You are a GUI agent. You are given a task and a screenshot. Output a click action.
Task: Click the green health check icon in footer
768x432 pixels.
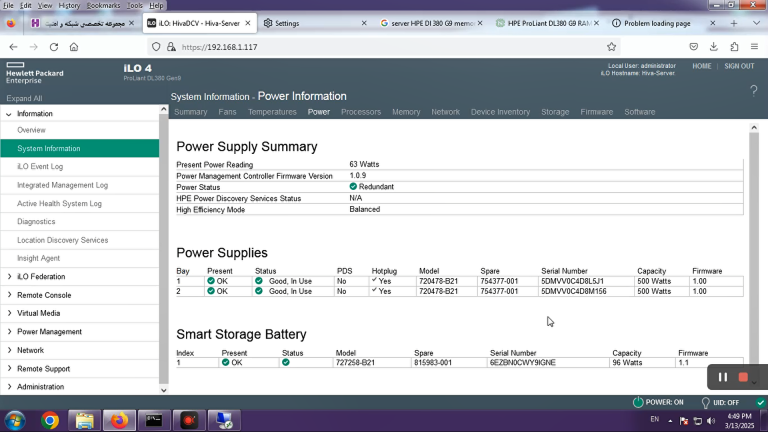[x=761, y=403]
